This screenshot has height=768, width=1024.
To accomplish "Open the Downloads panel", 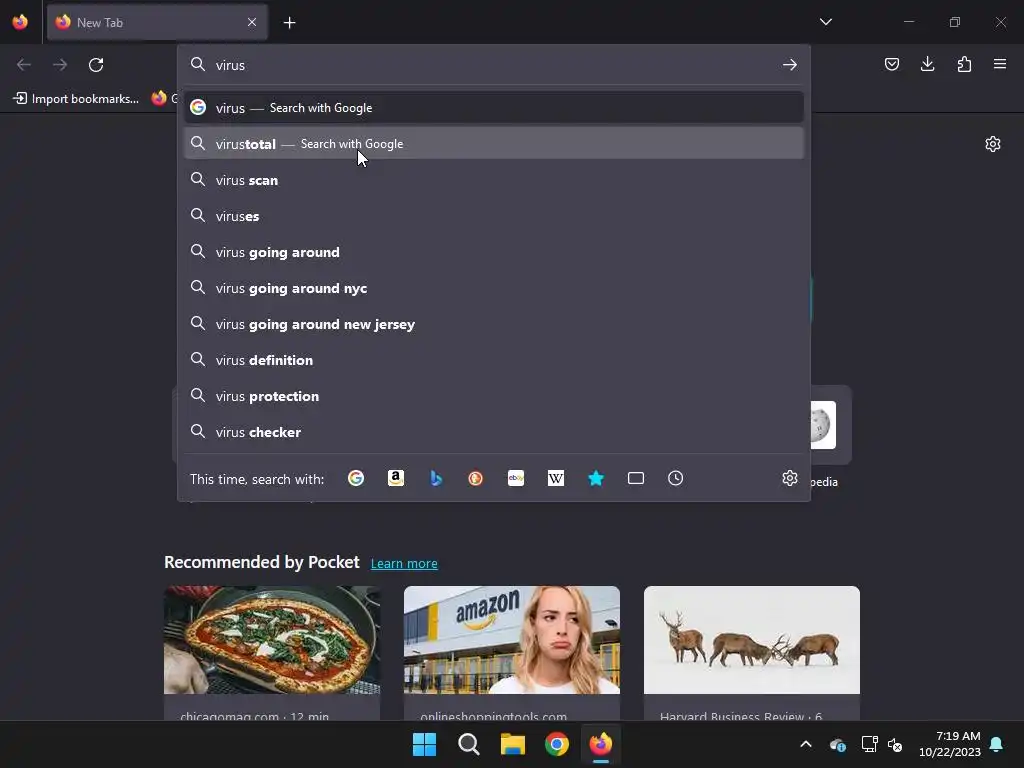I will click(x=928, y=64).
